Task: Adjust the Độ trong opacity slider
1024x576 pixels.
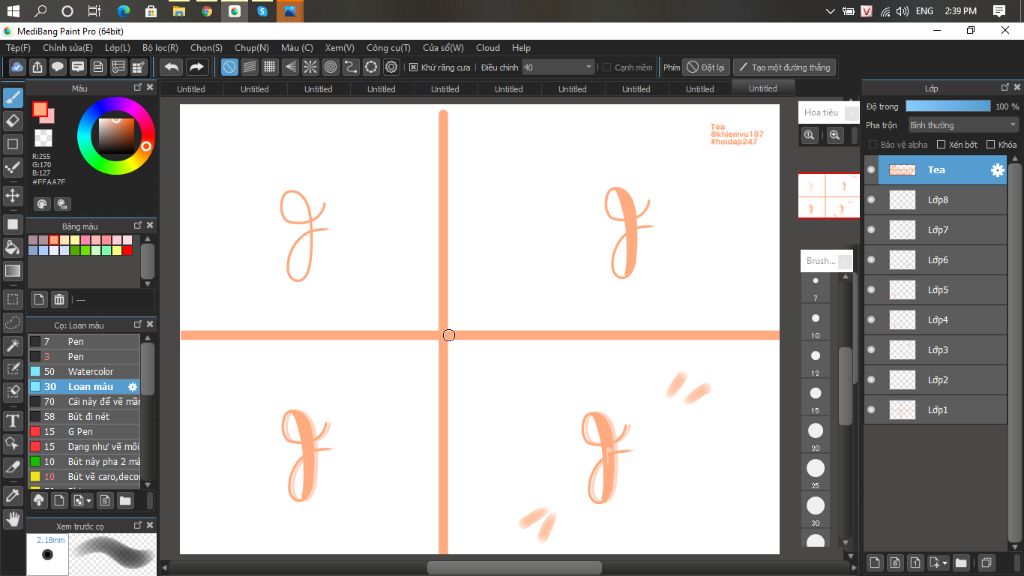Action: click(x=948, y=106)
